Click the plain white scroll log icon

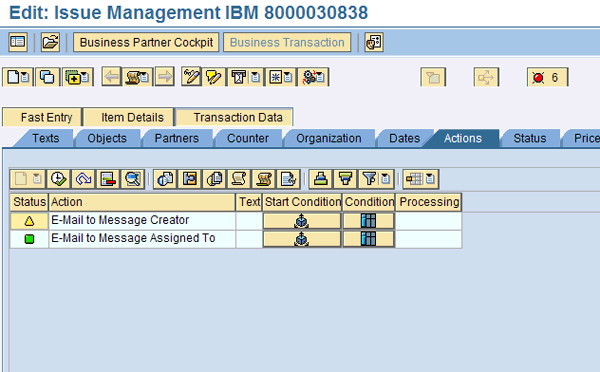tap(239, 179)
